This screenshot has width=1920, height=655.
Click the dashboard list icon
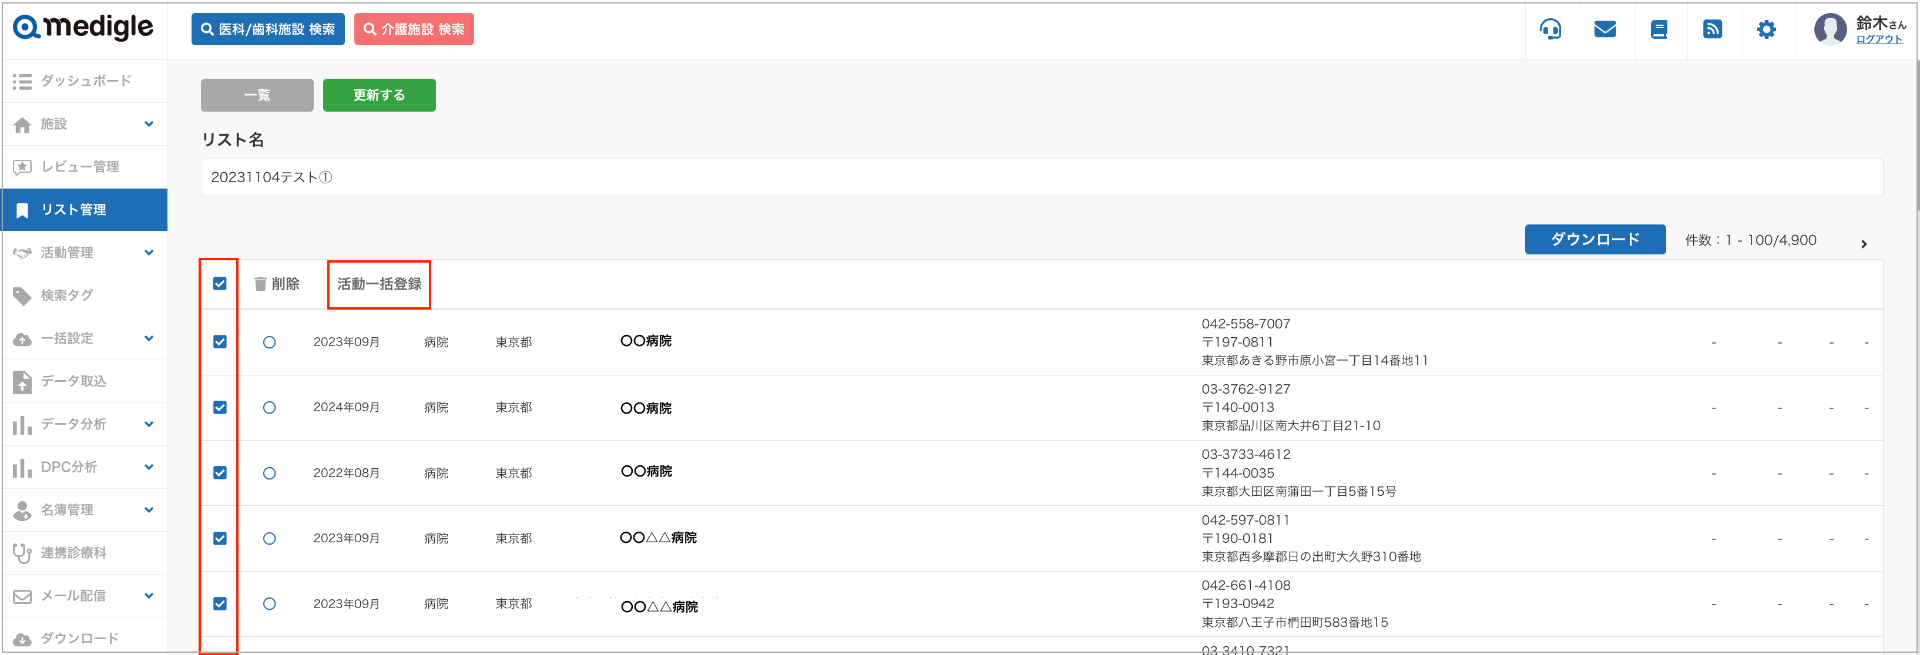[22, 81]
